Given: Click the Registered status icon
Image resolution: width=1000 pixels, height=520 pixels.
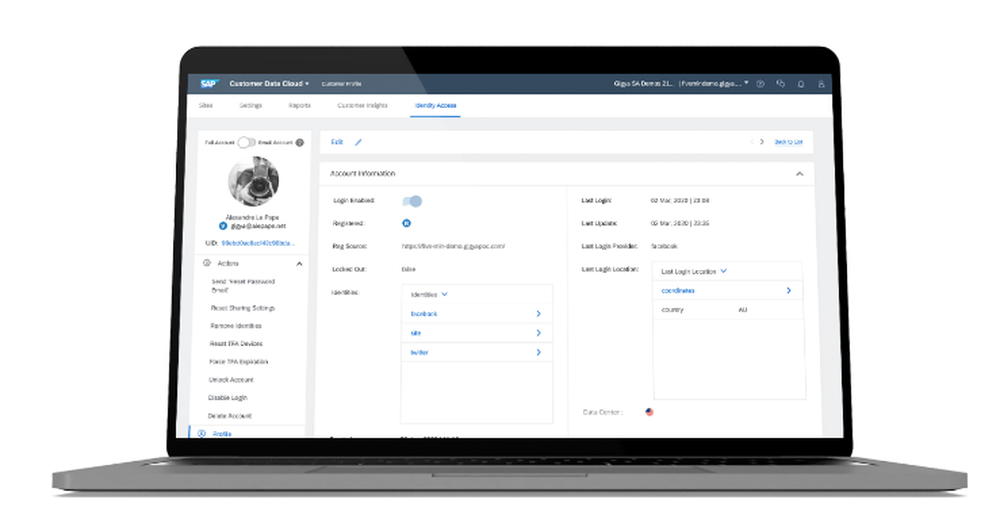Looking at the screenshot, I should [406, 223].
